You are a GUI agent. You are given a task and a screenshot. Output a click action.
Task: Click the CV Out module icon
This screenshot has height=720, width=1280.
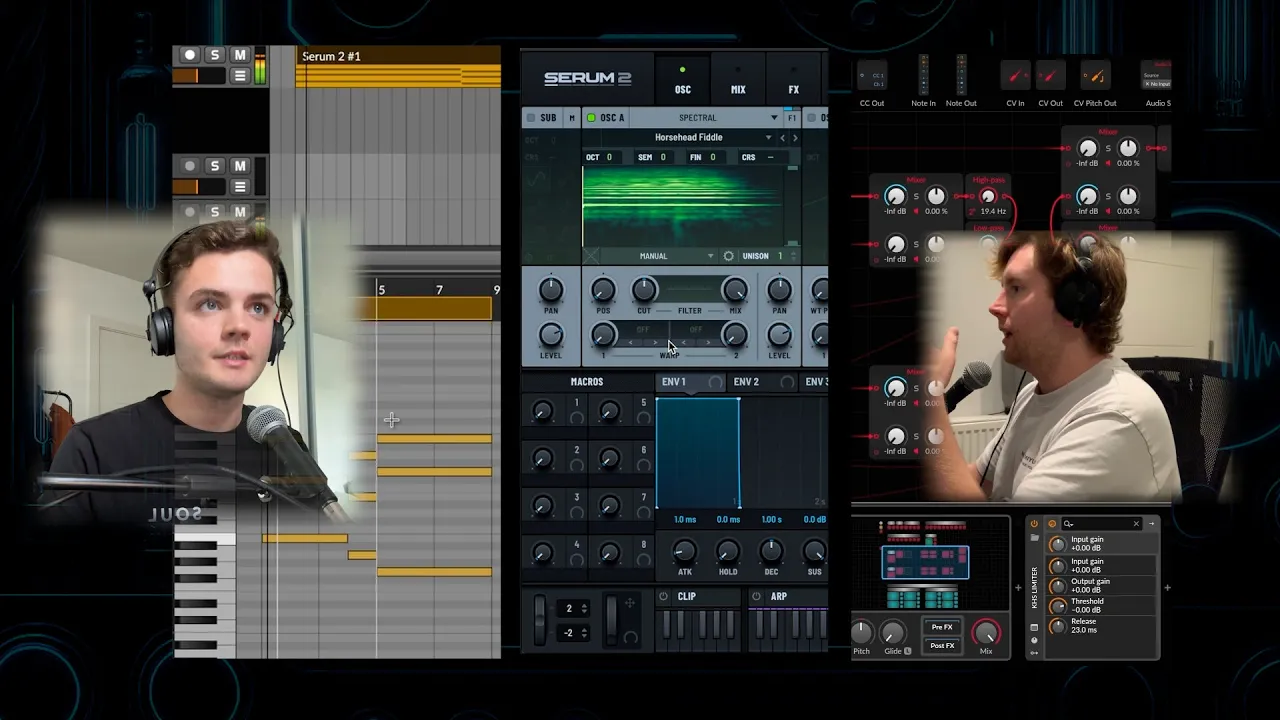coord(1050,76)
